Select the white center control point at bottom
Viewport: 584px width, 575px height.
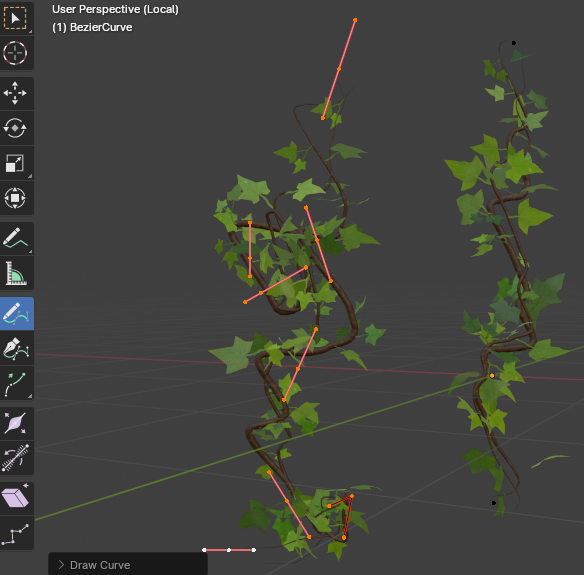[229, 550]
